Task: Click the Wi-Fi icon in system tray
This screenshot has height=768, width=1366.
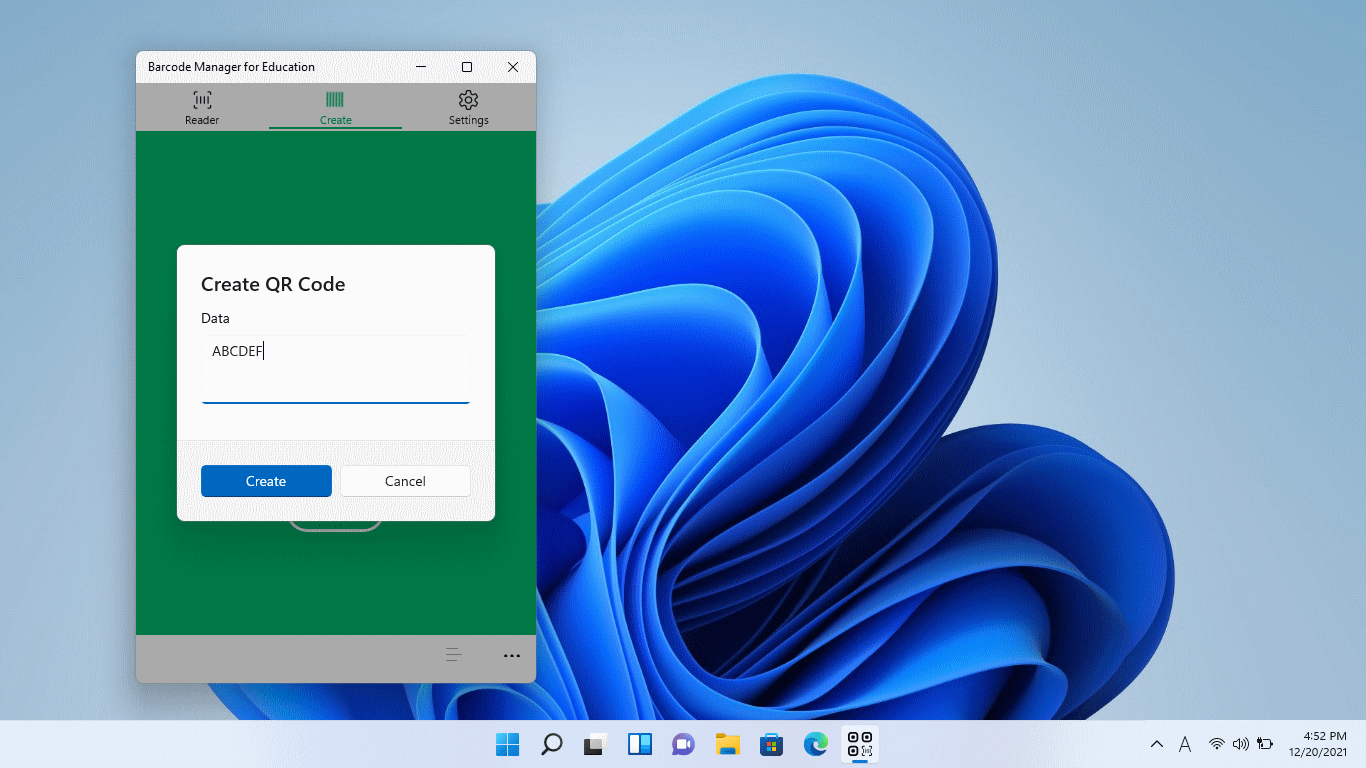Action: 1216,744
